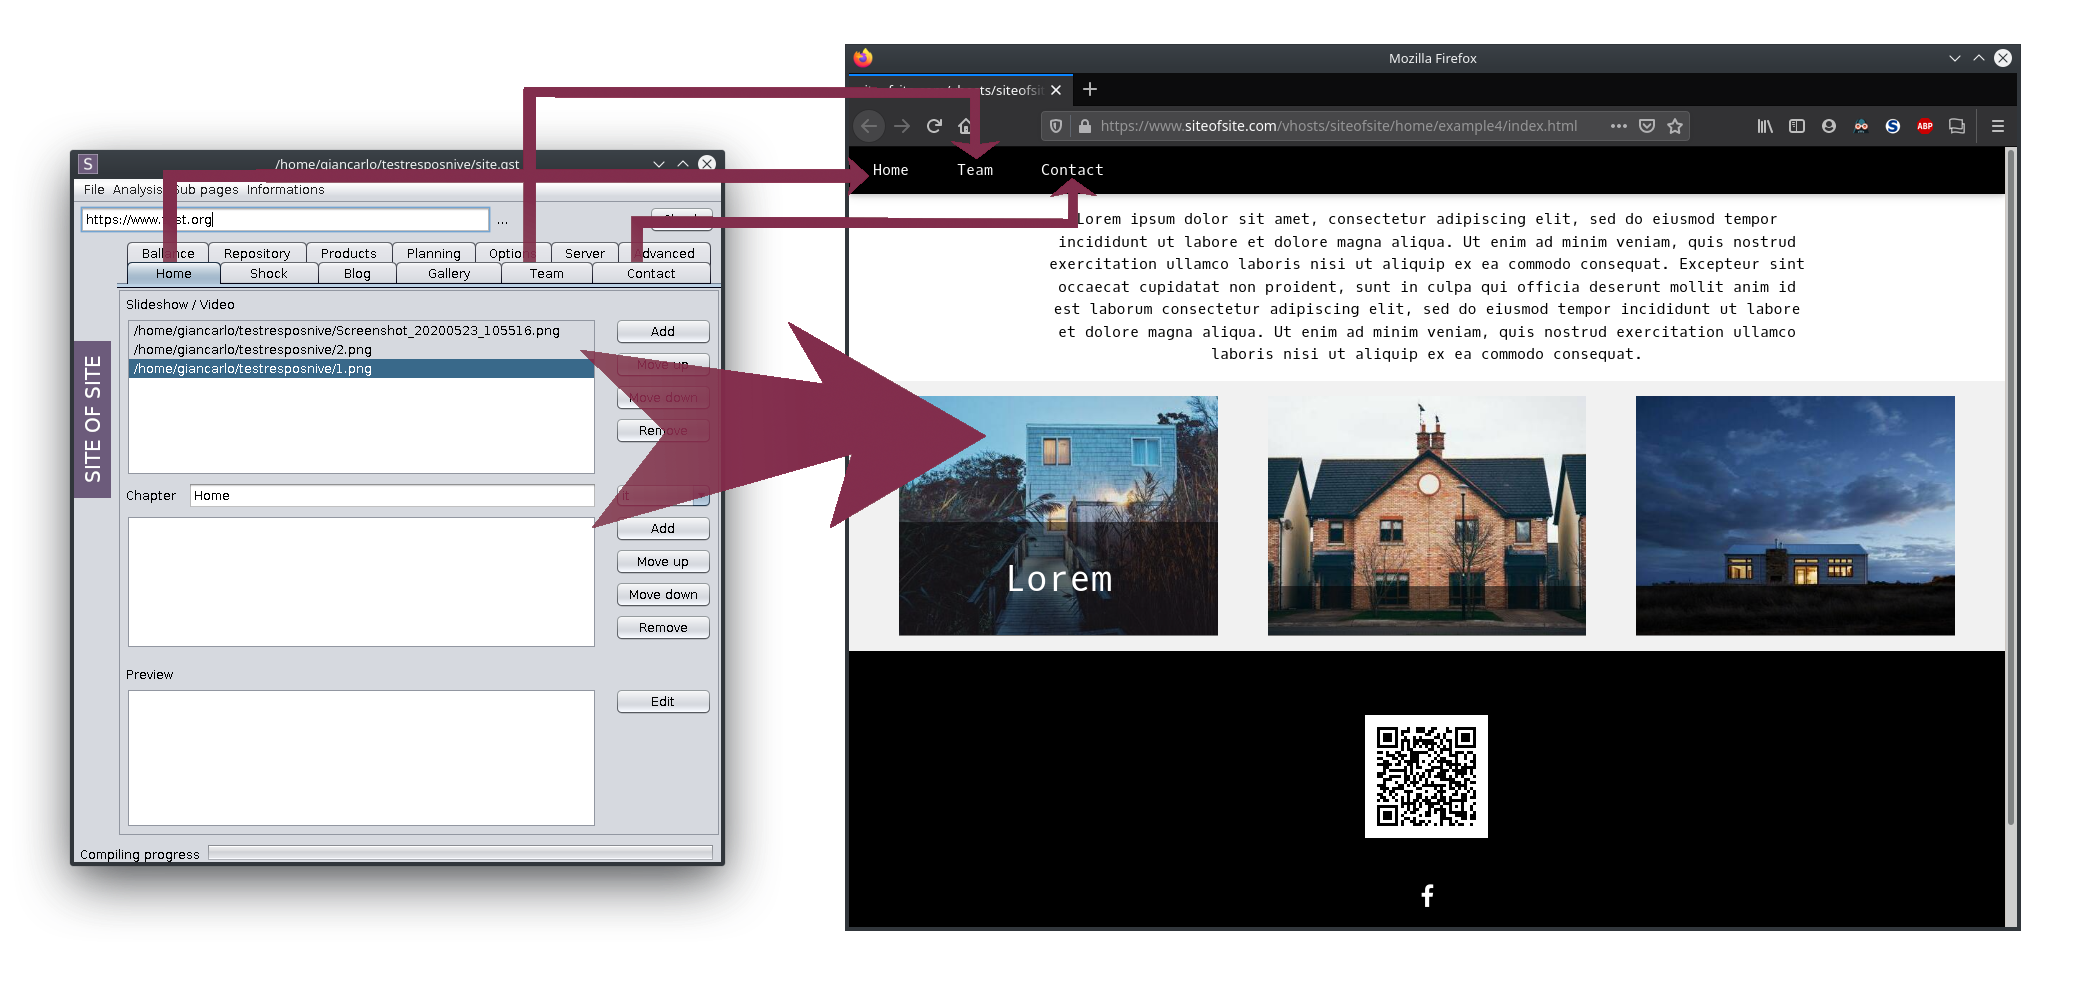Image resolution: width=2077 pixels, height=984 pixels.
Task: Open a new Firefox tab
Action: coord(1090,89)
